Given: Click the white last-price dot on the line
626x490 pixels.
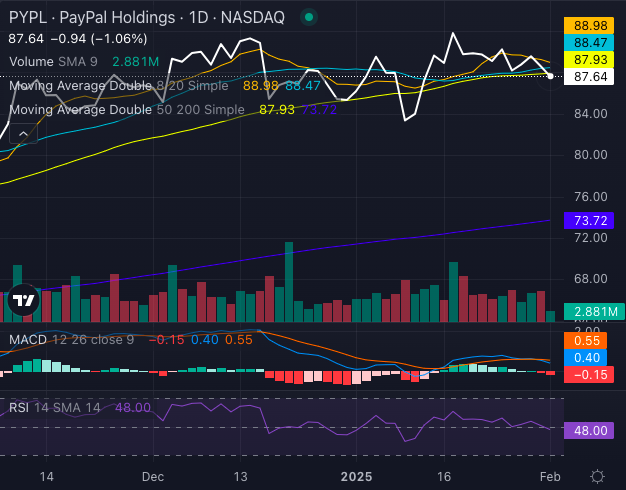Looking at the screenshot, I should pyautogui.click(x=552, y=76).
